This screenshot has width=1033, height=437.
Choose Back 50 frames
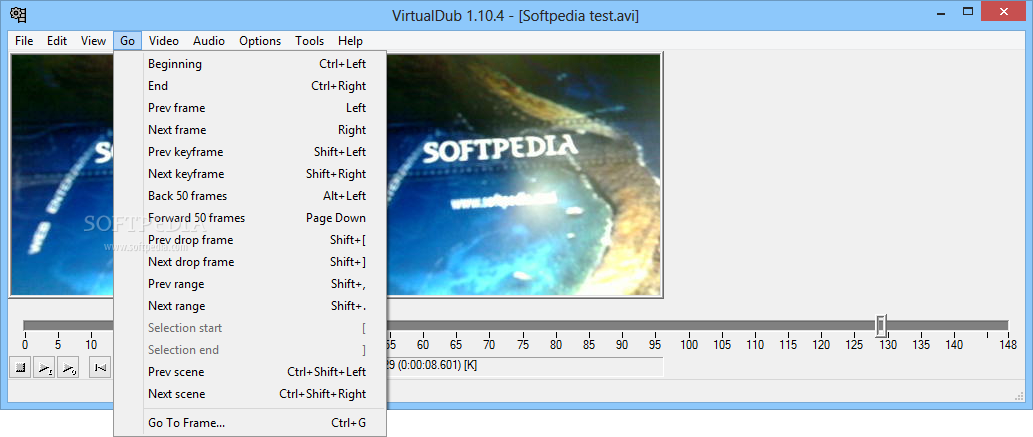point(250,196)
